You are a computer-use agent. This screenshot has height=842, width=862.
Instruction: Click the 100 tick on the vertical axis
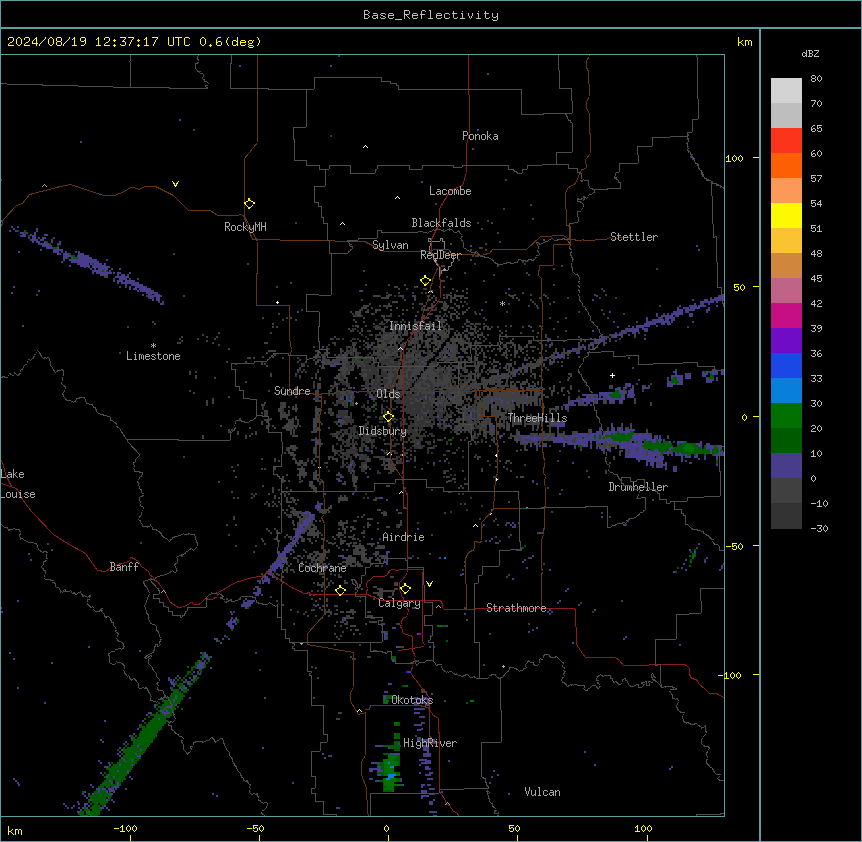click(x=734, y=158)
